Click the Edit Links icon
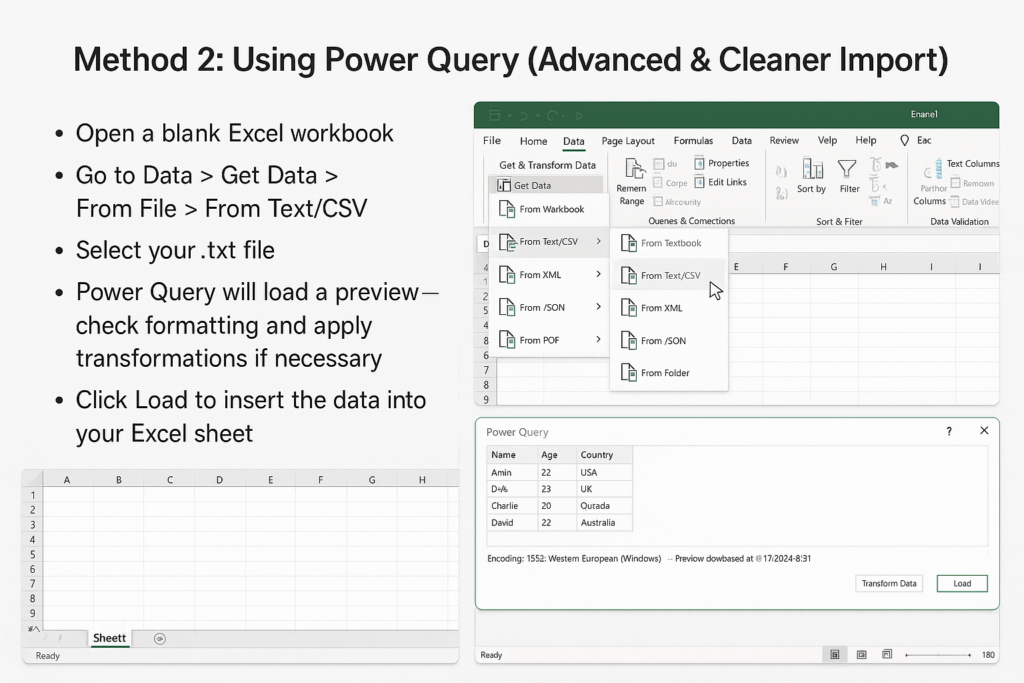Screen dimensions: 1024x683 coord(700,182)
